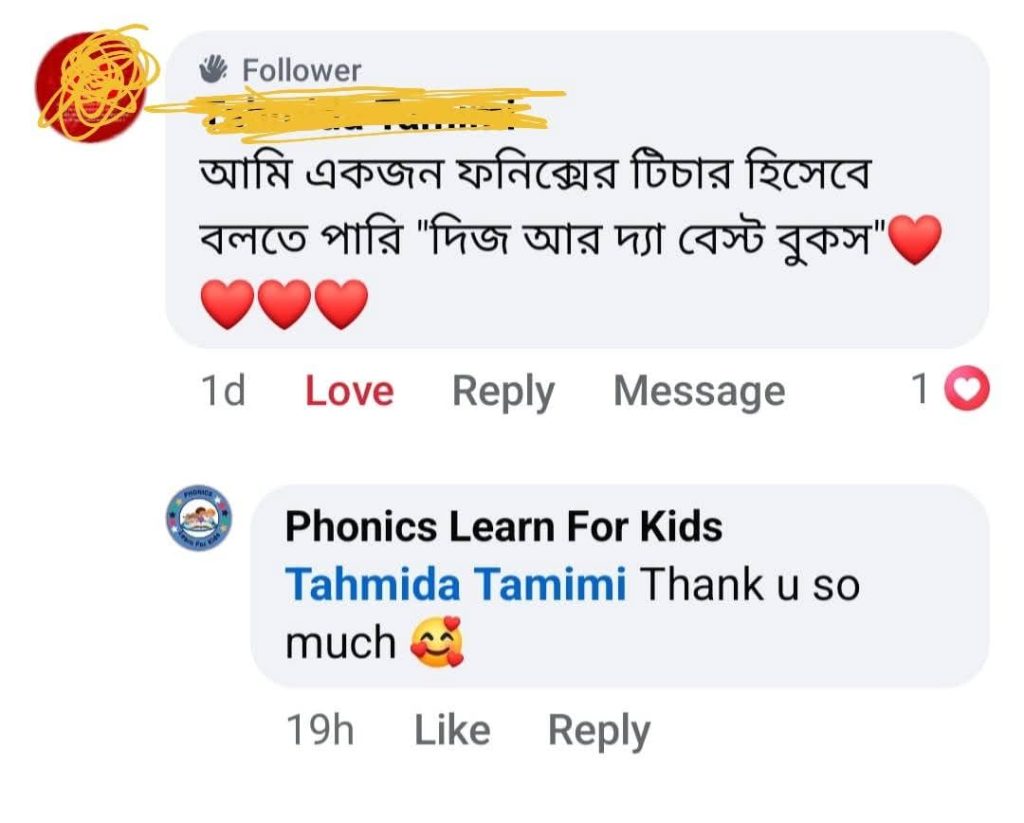Toggle the Love reaction on the first comment
Image resolution: width=1024 pixels, height=823 pixels.
[349, 391]
